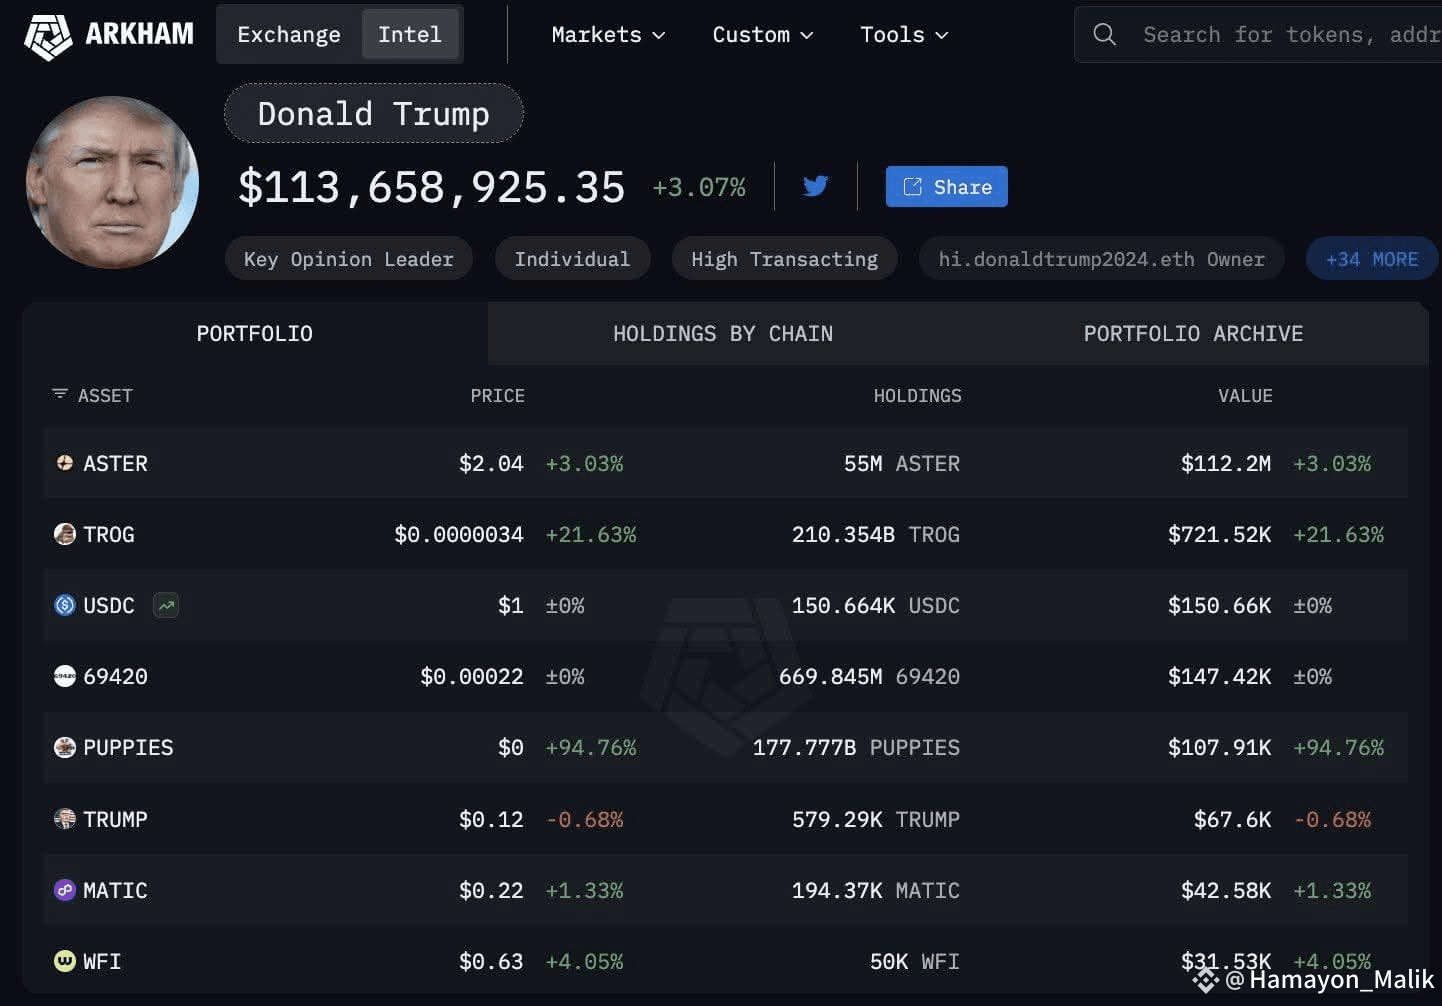Screen dimensions: 1442x1006
Task: Click the search magnifier icon
Action: click(1104, 34)
